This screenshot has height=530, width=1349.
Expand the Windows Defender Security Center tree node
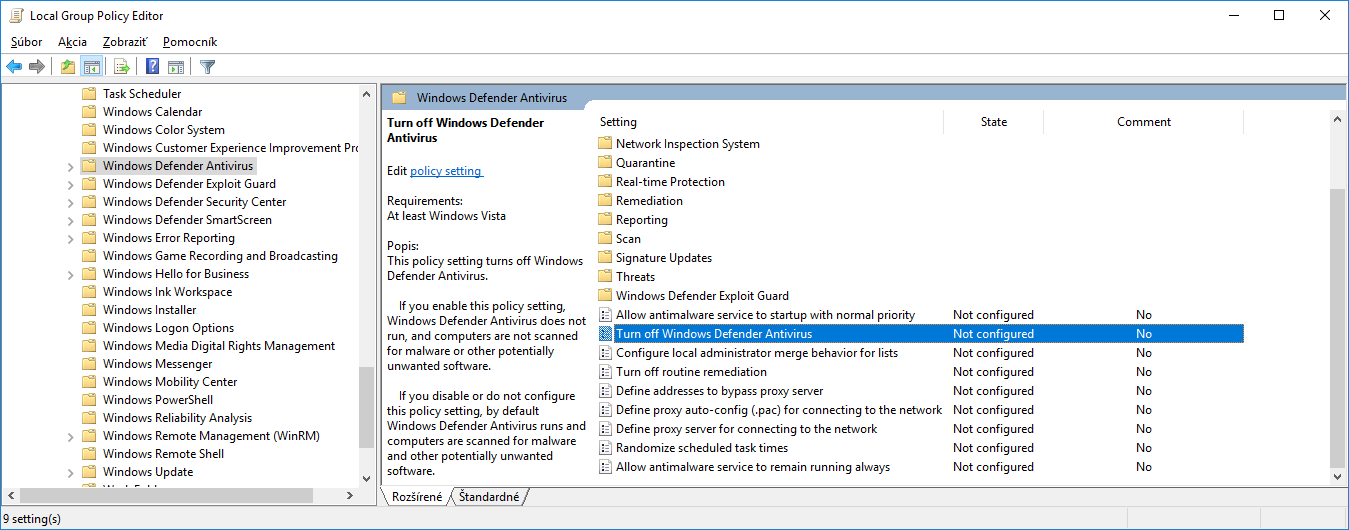(70, 202)
